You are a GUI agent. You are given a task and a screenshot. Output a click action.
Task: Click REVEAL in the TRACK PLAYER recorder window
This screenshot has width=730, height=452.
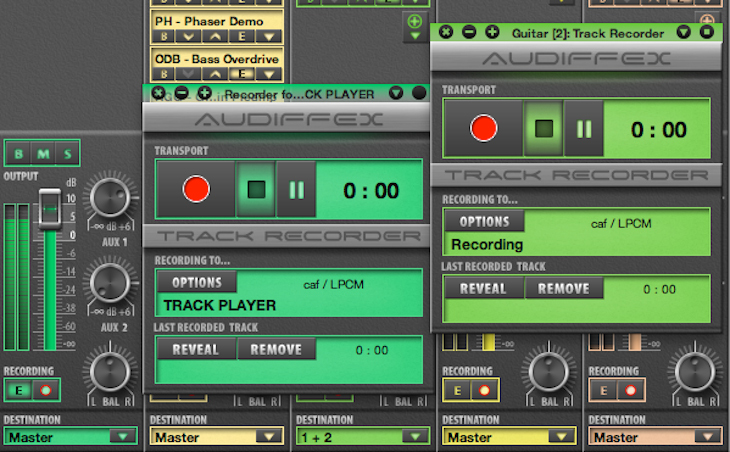pos(196,350)
